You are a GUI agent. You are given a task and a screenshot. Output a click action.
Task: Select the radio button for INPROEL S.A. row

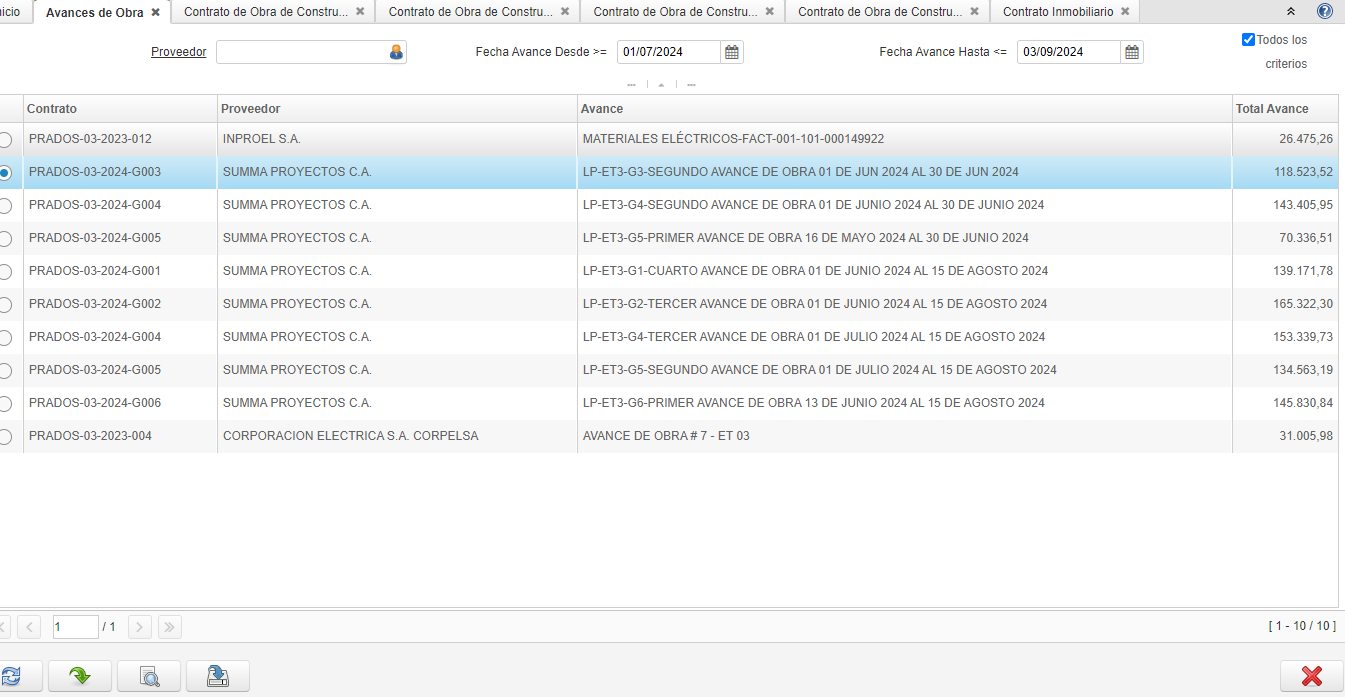[x=5, y=140]
